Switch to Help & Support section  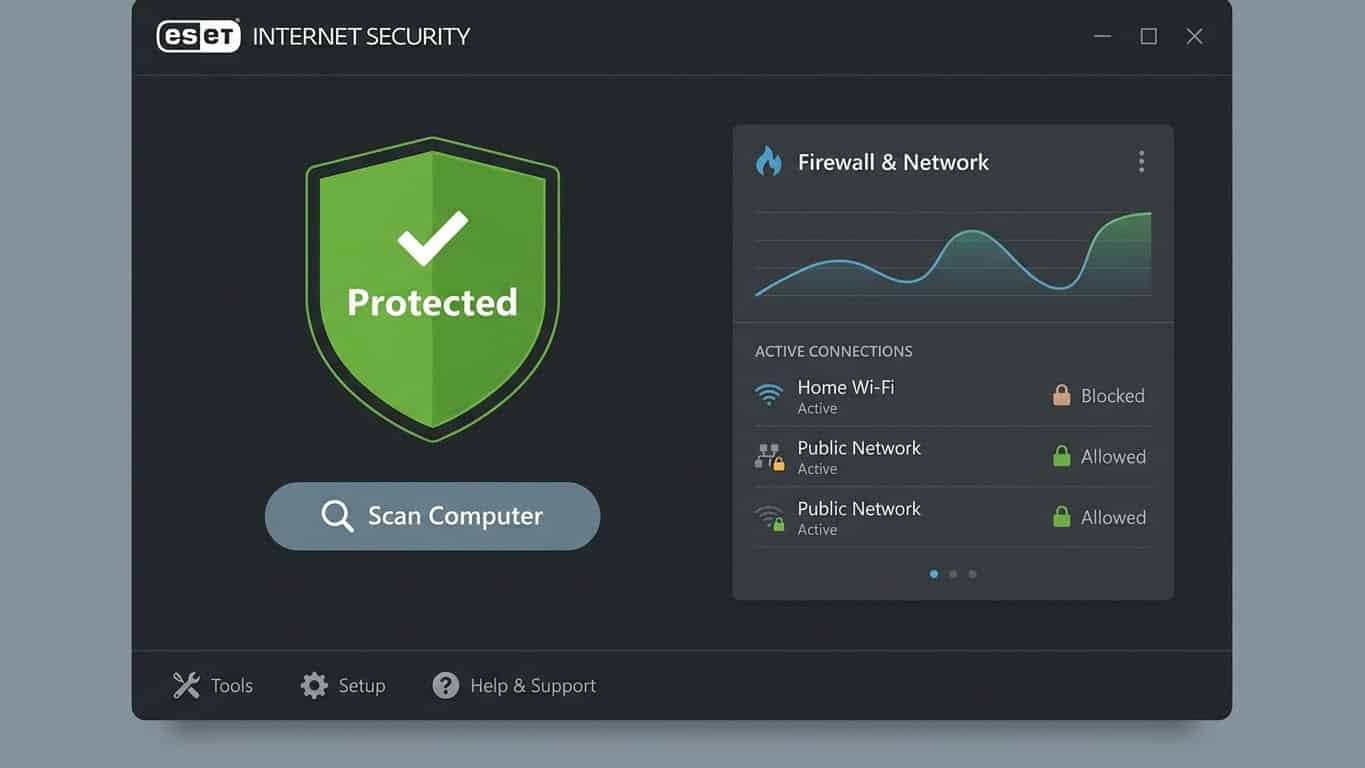coord(512,685)
